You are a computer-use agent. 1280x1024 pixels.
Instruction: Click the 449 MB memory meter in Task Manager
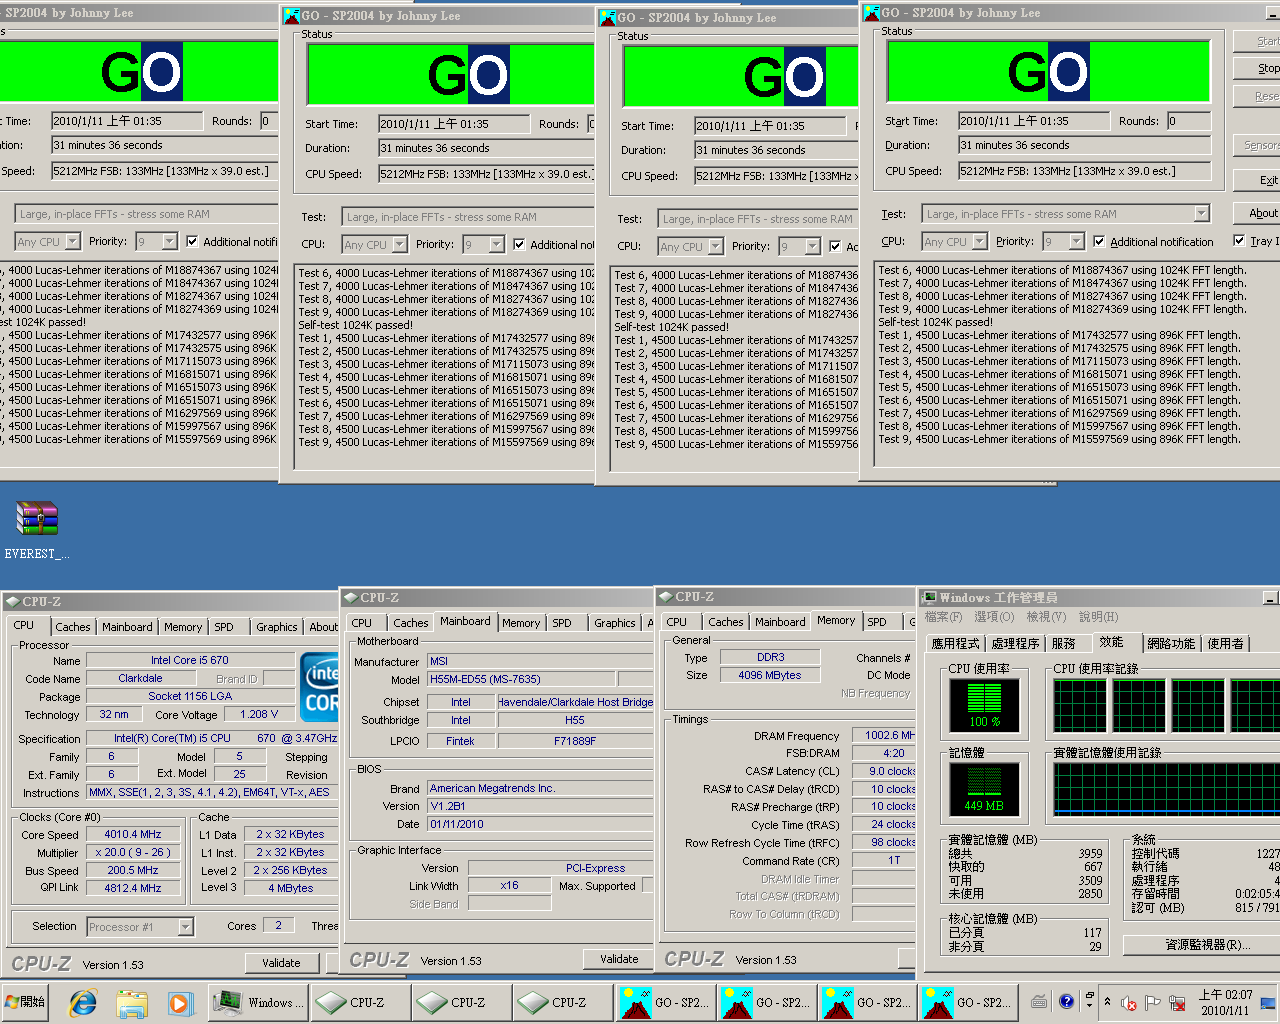point(984,790)
